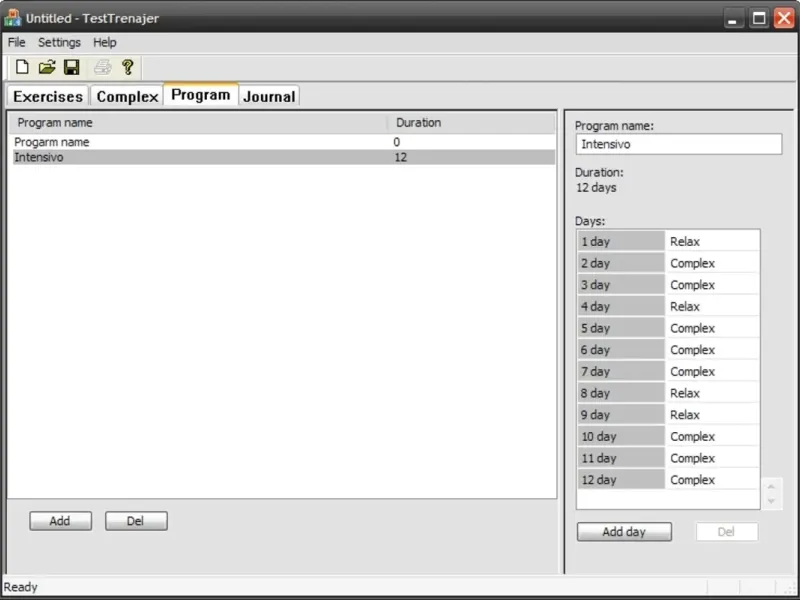Screen dimensions: 800x600
Task: Click duration value 12 in Intensivo row
Action: (x=401, y=157)
